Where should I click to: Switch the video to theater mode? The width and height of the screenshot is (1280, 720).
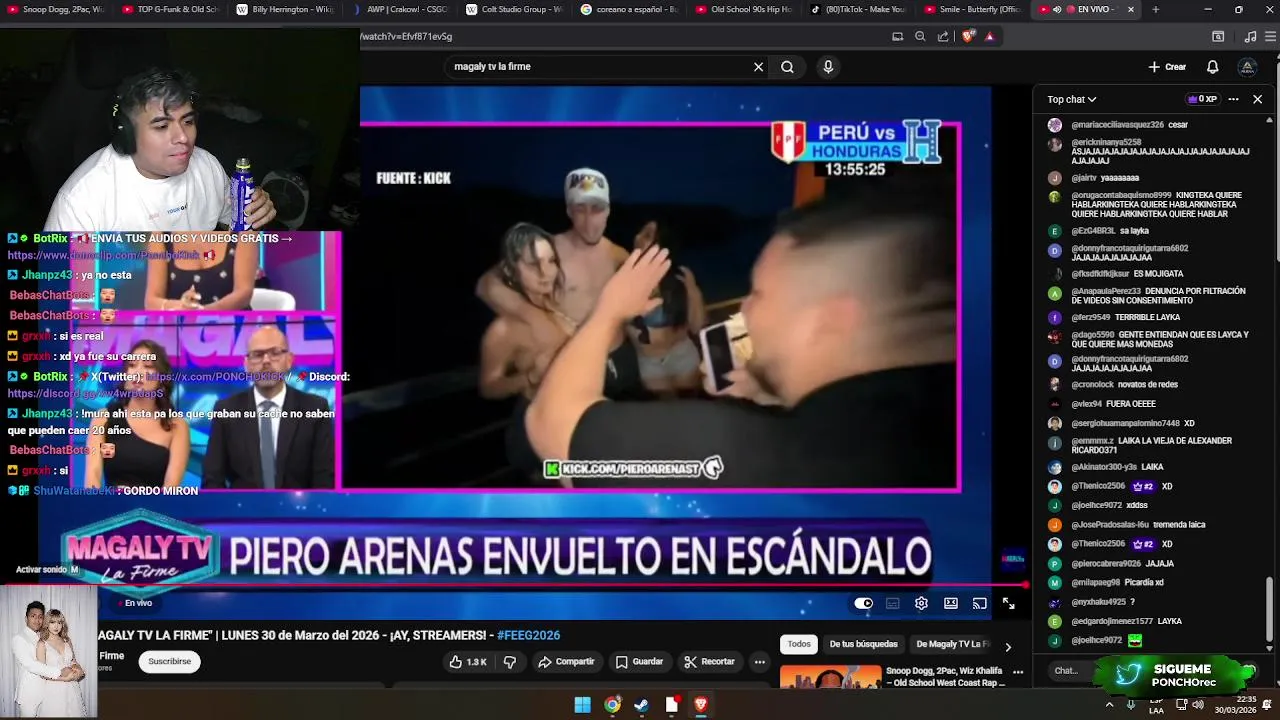point(951,603)
